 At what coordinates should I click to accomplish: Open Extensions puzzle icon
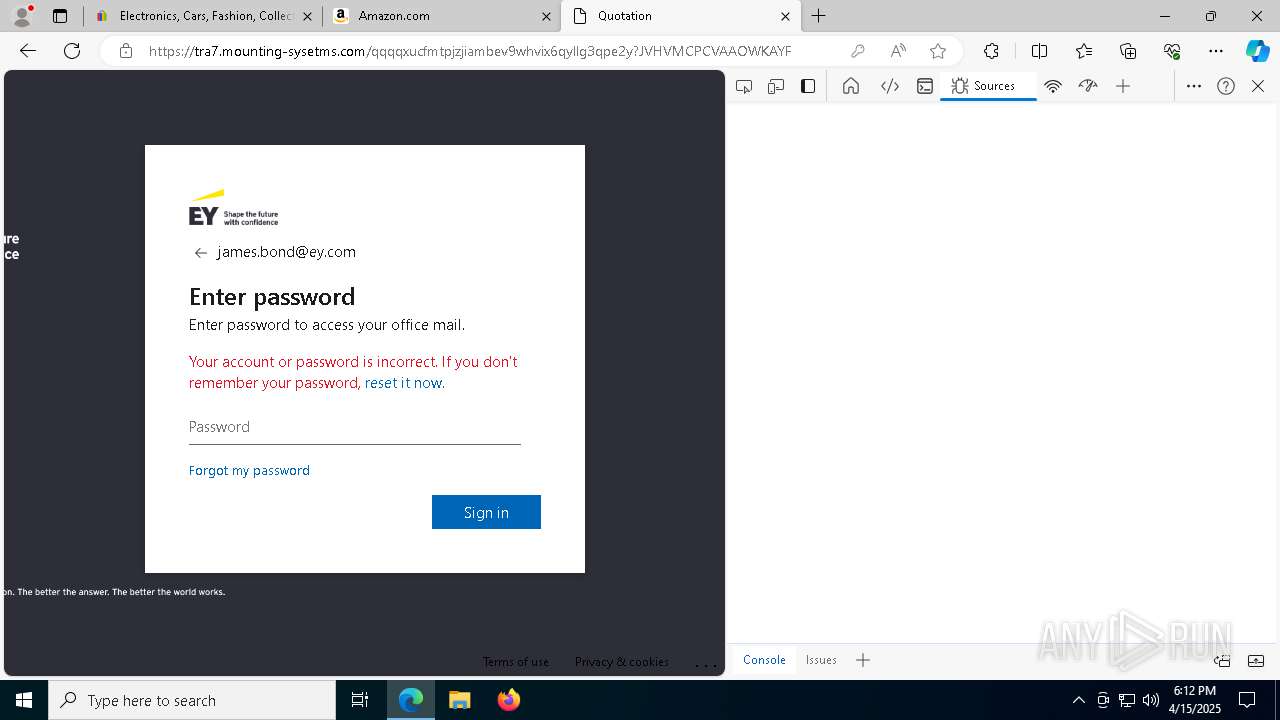(991, 51)
